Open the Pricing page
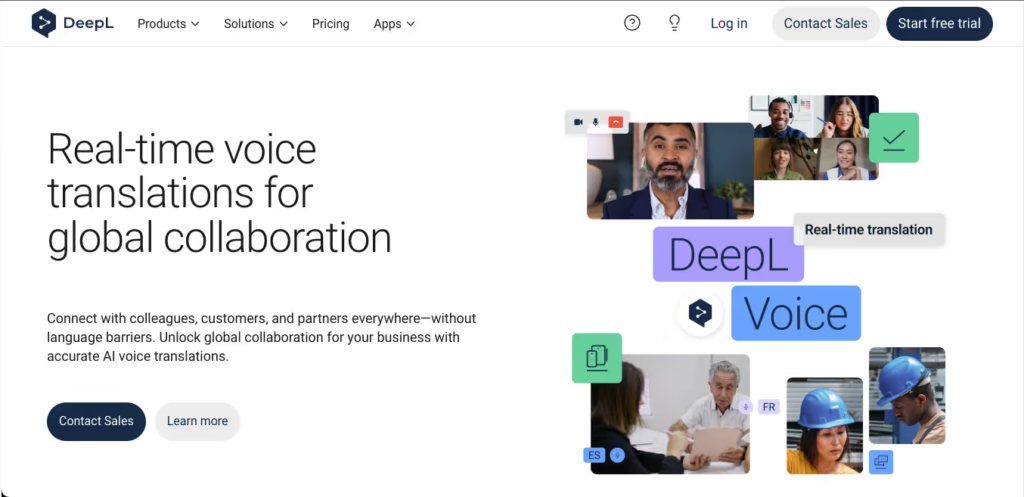1024x497 pixels. tap(330, 23)
